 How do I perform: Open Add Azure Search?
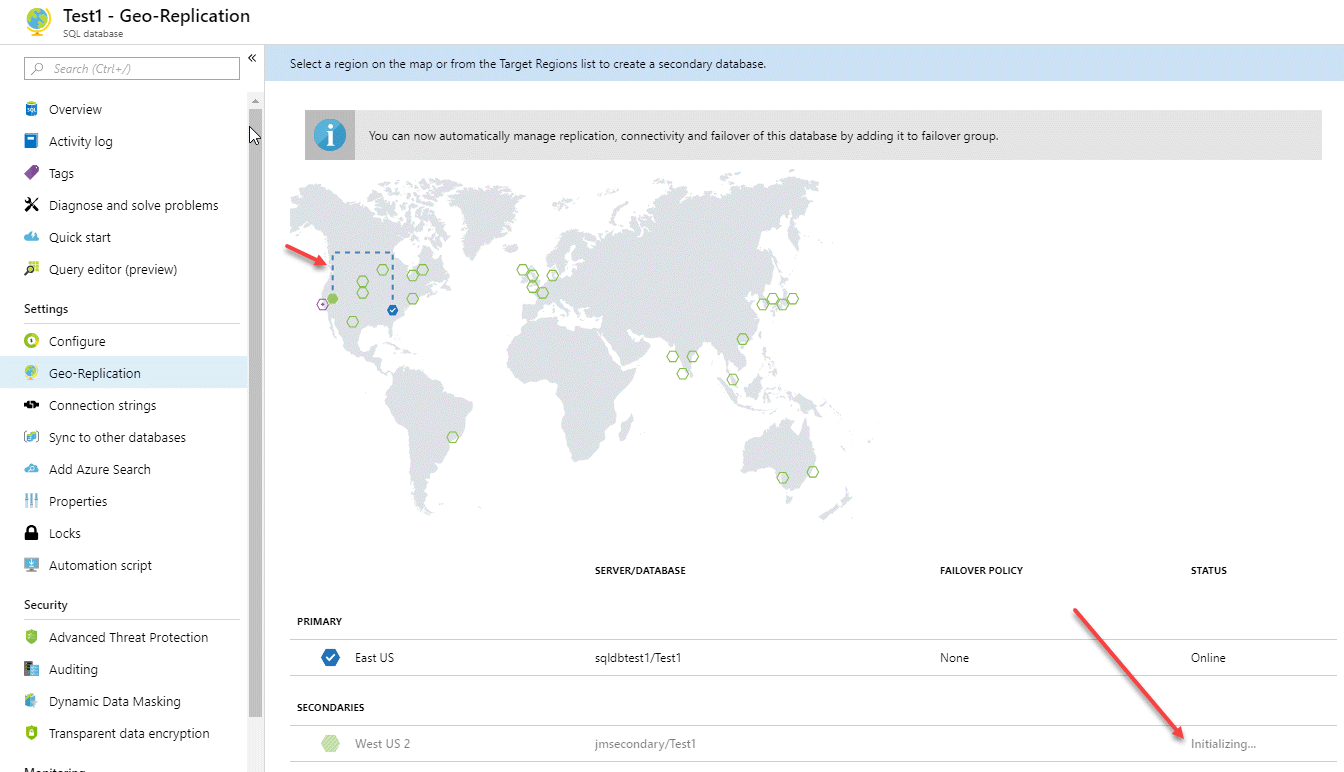point(100,469)
